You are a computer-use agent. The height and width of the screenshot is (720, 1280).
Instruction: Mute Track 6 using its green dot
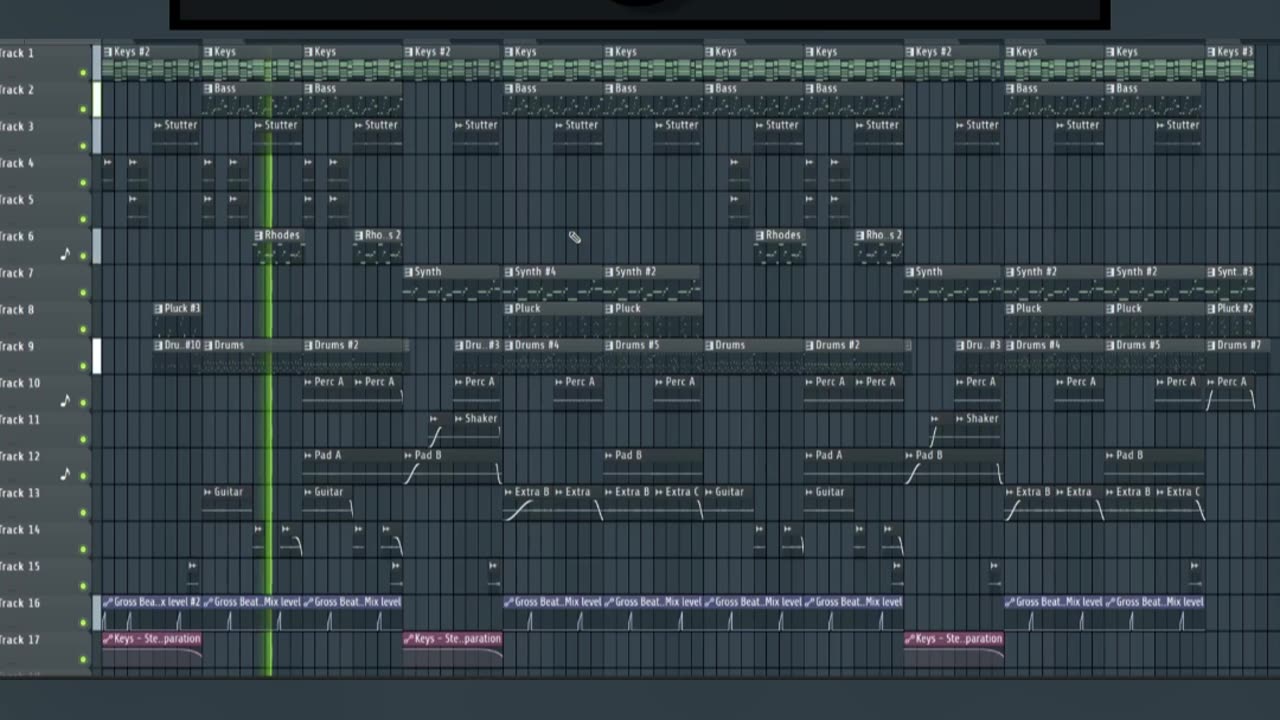coord(83,256)
